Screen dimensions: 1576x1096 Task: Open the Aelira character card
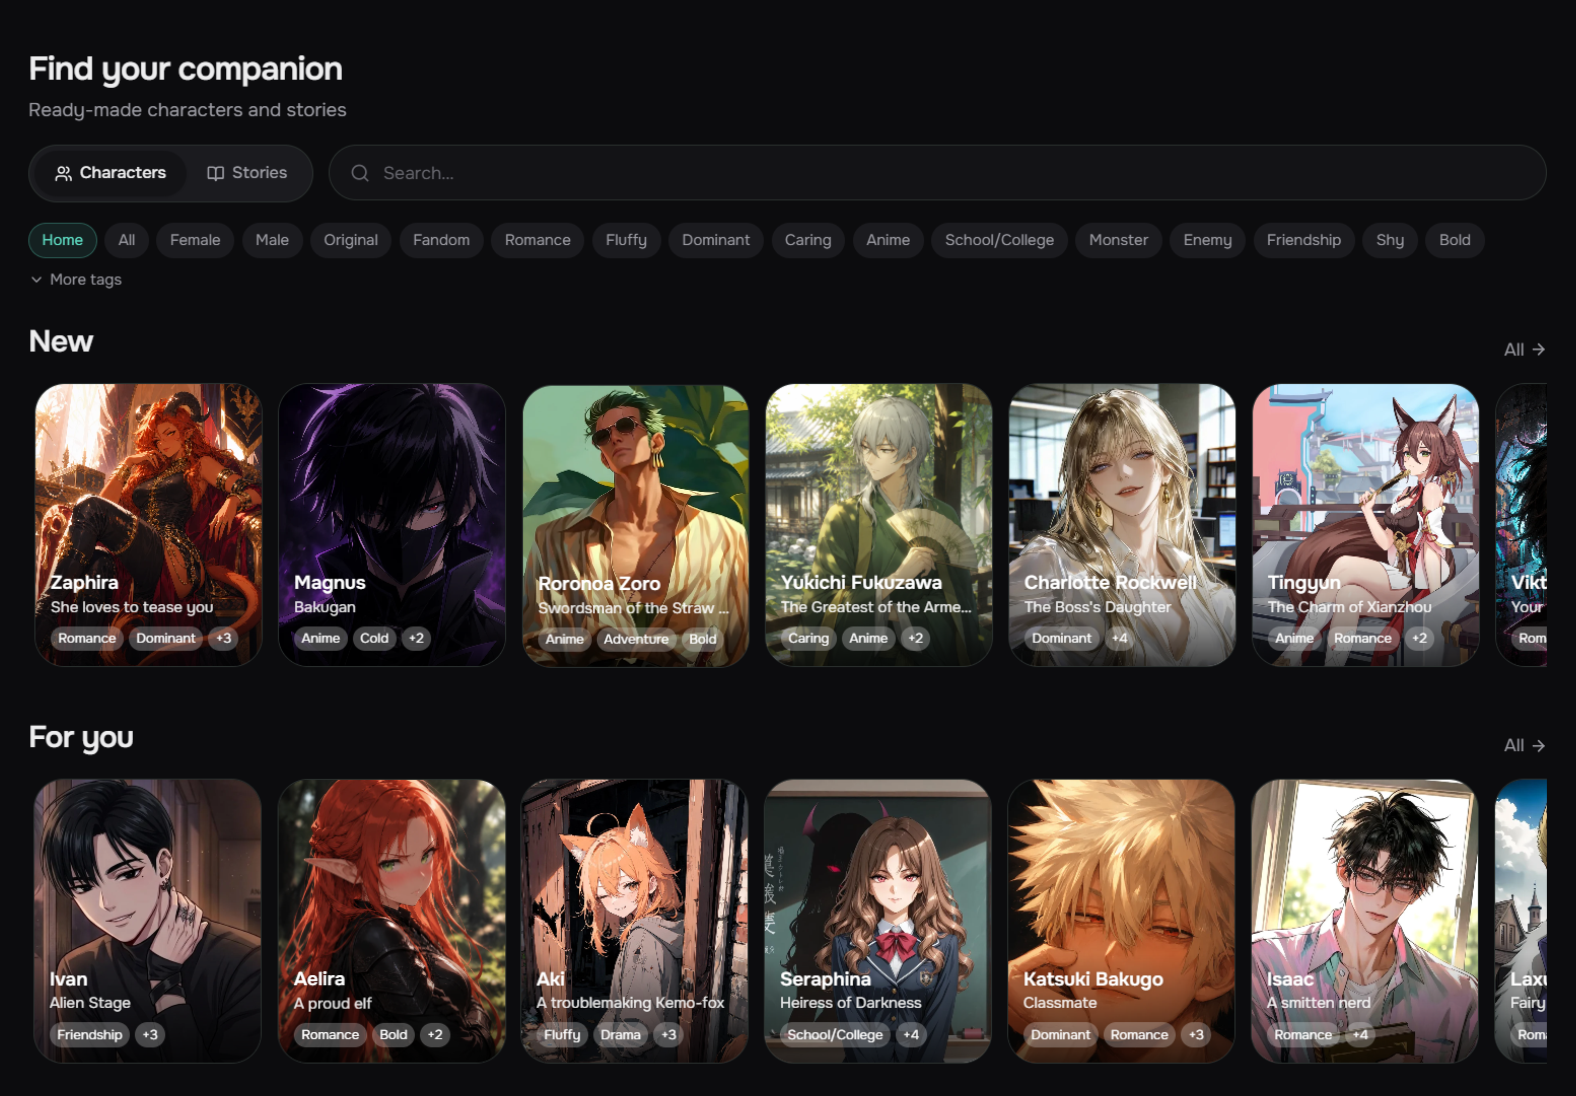pos(392,921)
